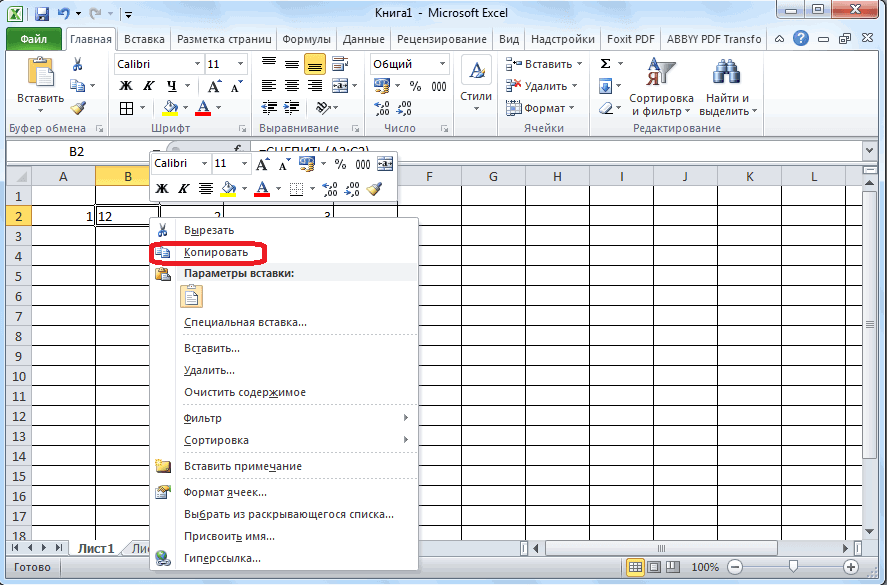887x585 pixels.
Task: Click the Cut scissors icon in ribbon
Action: coord(78,64)
